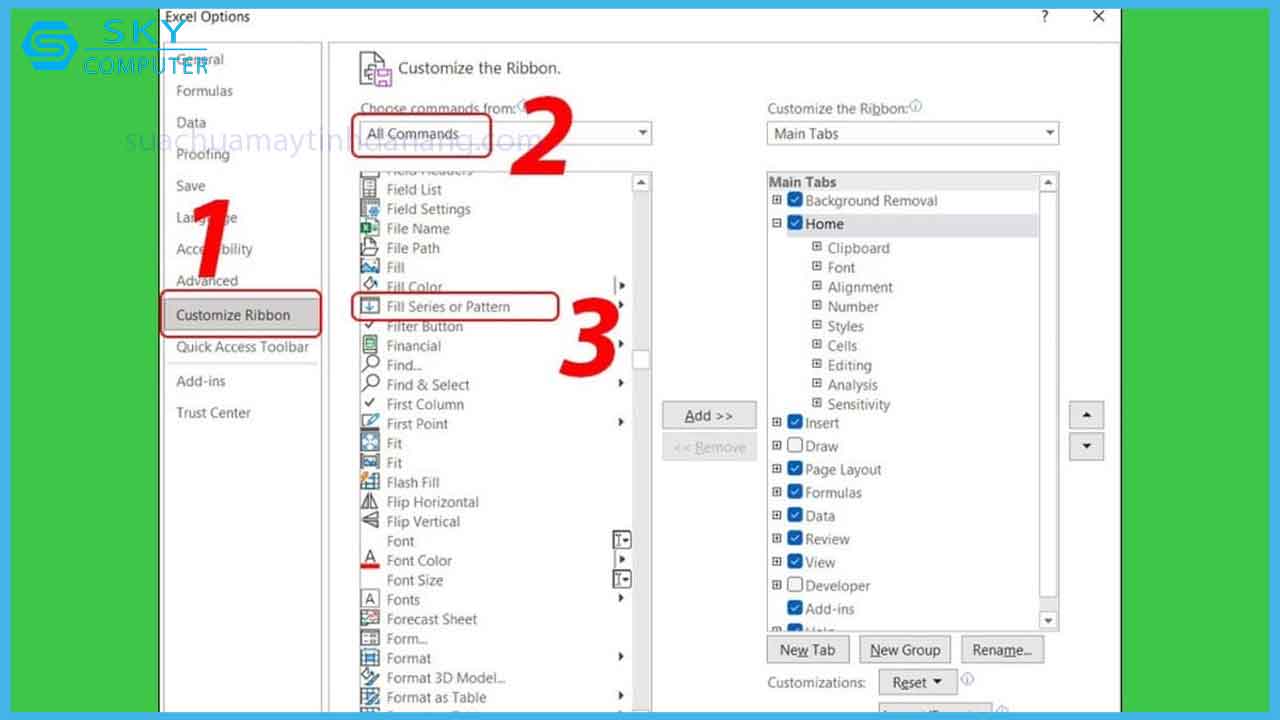Uncheck the Page Layout tab checkbox

tap(795, 468)
